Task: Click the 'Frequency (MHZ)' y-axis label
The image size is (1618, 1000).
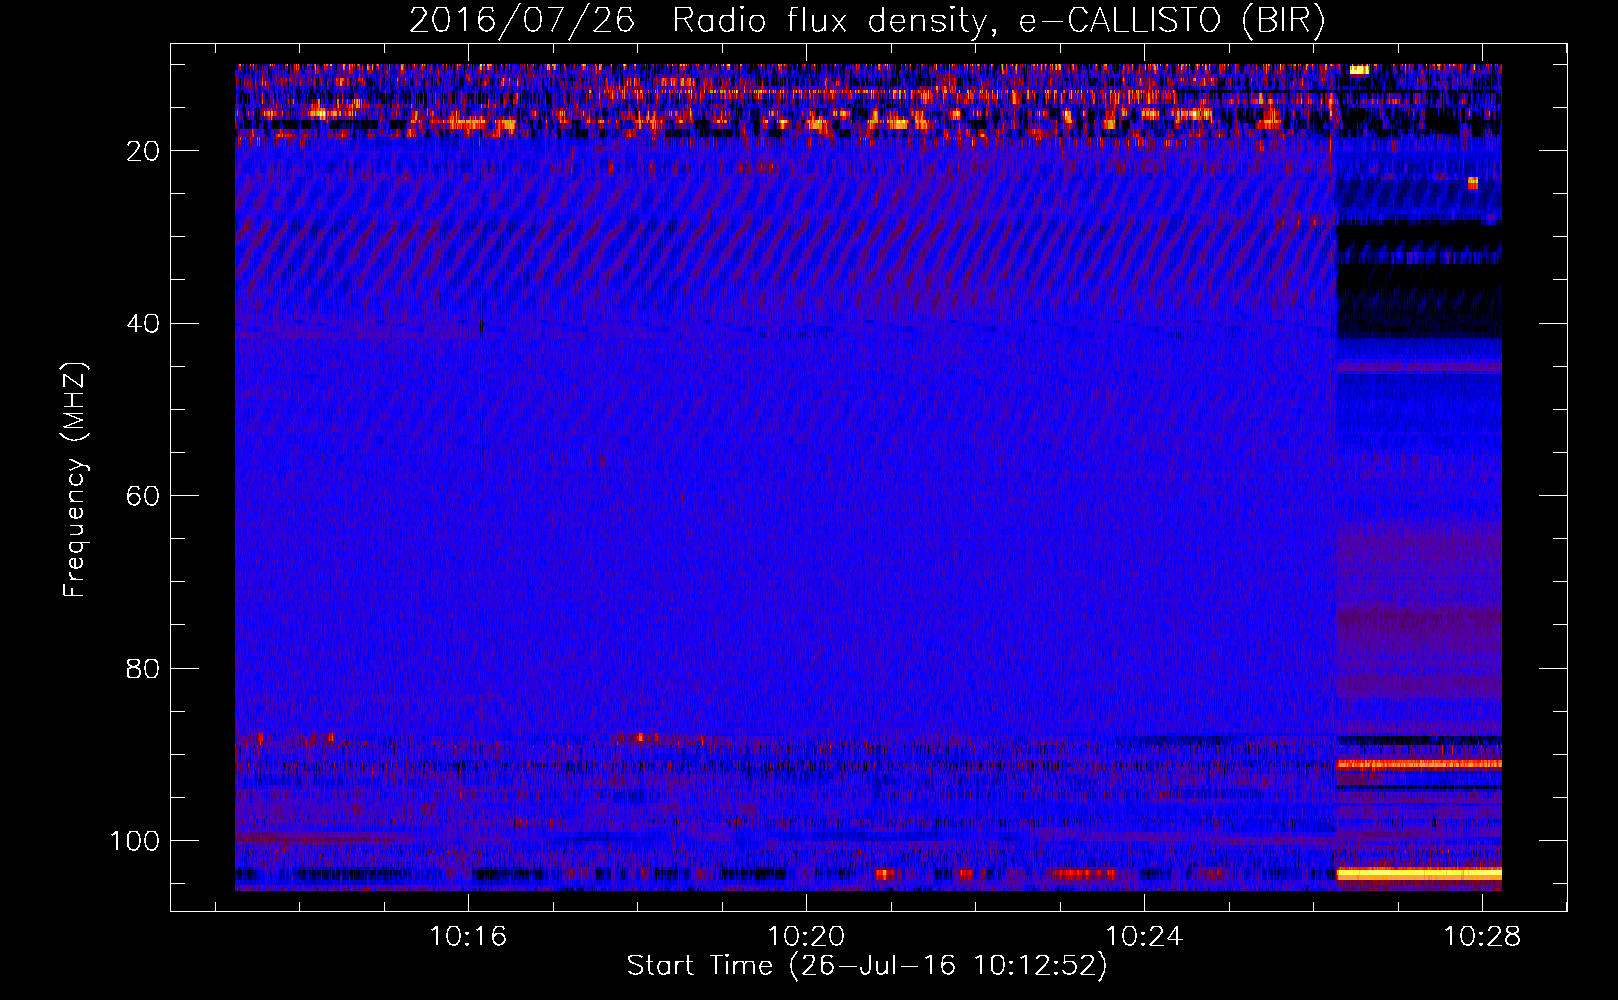Action: pyautogui.click(x=75, y=480)
